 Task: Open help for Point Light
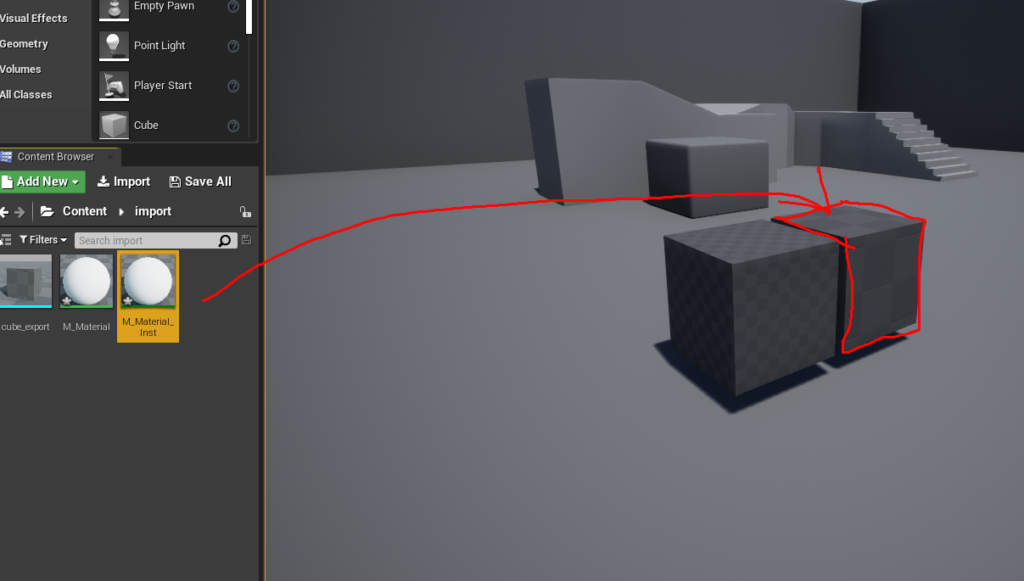click(233, 46)
